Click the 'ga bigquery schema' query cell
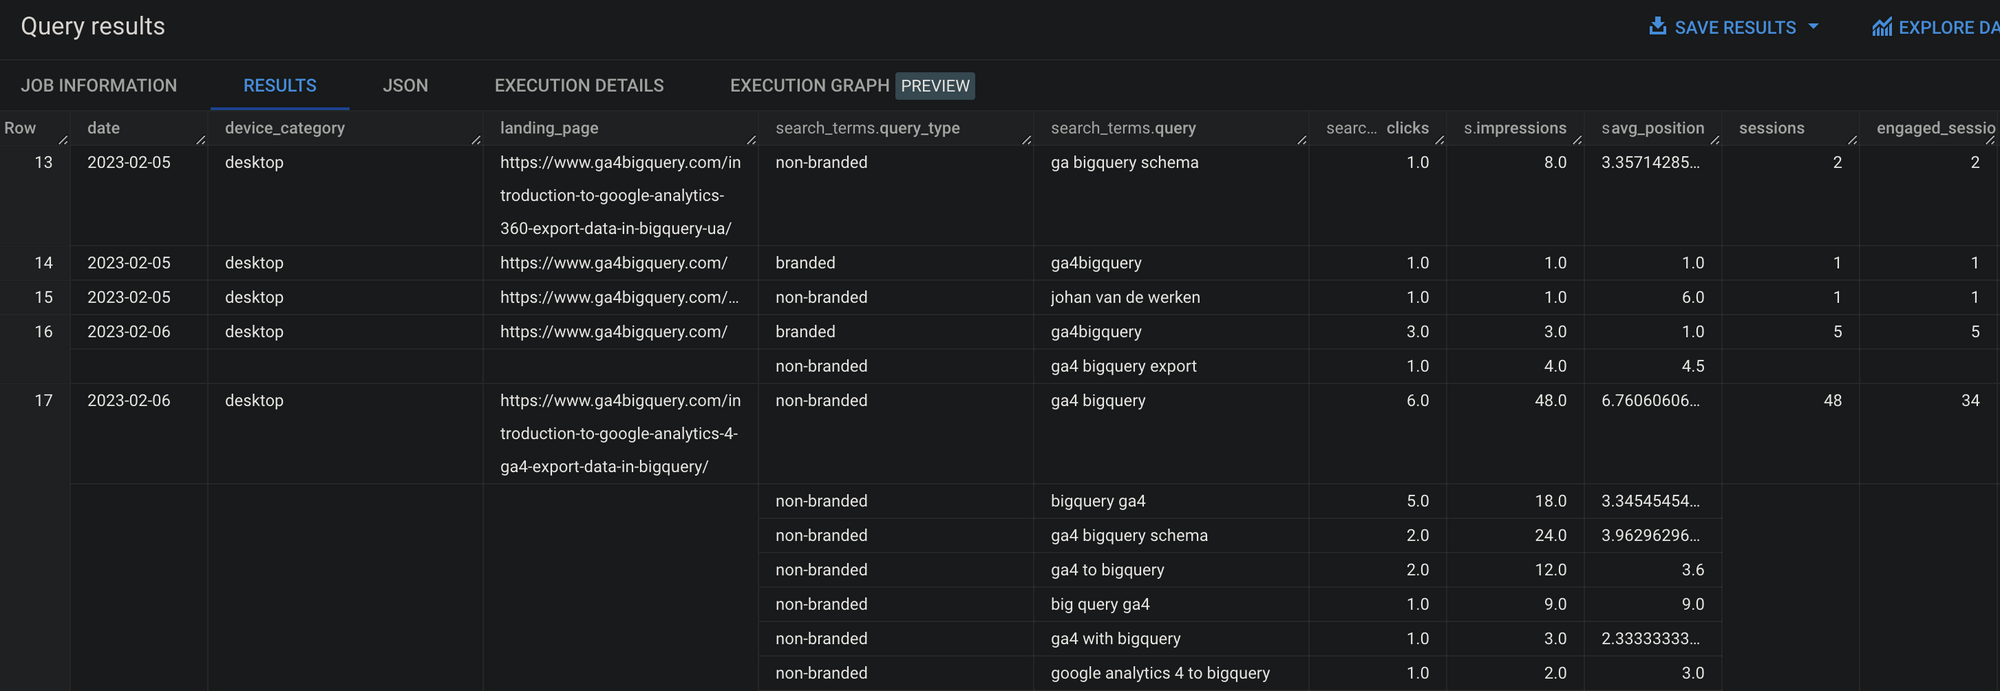Viewport: 2000px width, 691px height. pos(1125,162)
